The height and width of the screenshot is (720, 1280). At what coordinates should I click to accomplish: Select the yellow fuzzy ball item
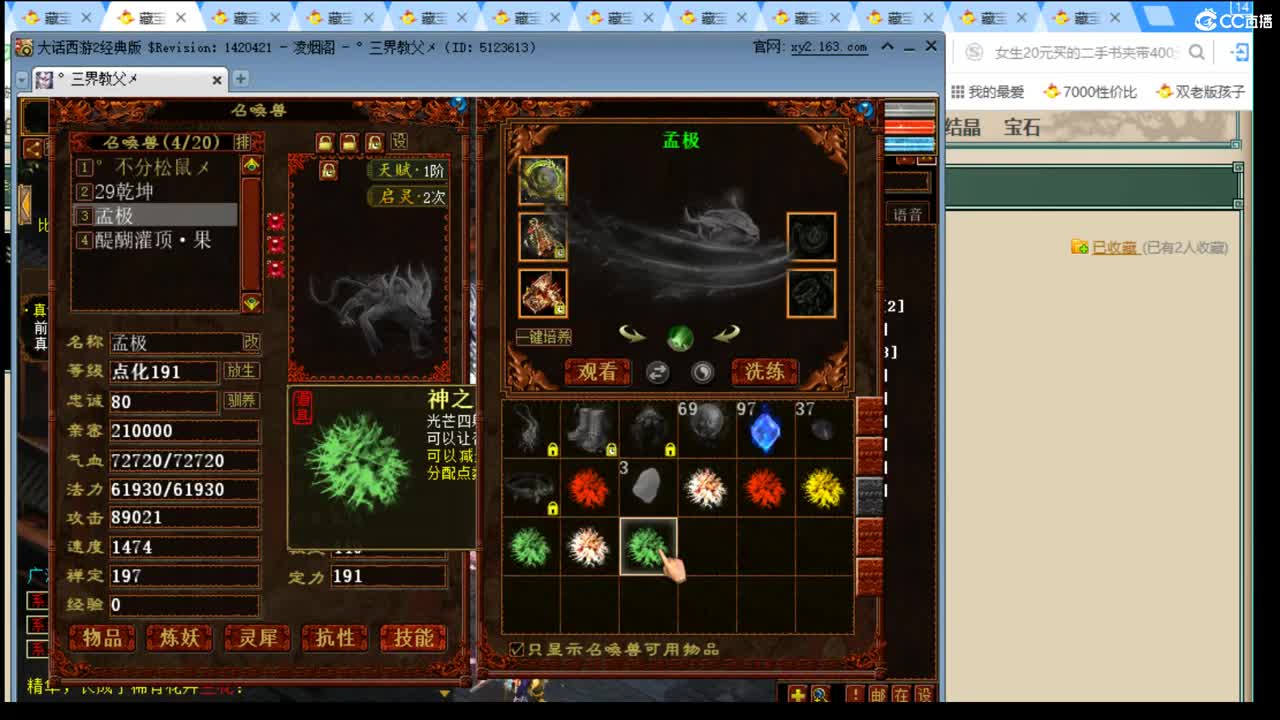point(824,488)
